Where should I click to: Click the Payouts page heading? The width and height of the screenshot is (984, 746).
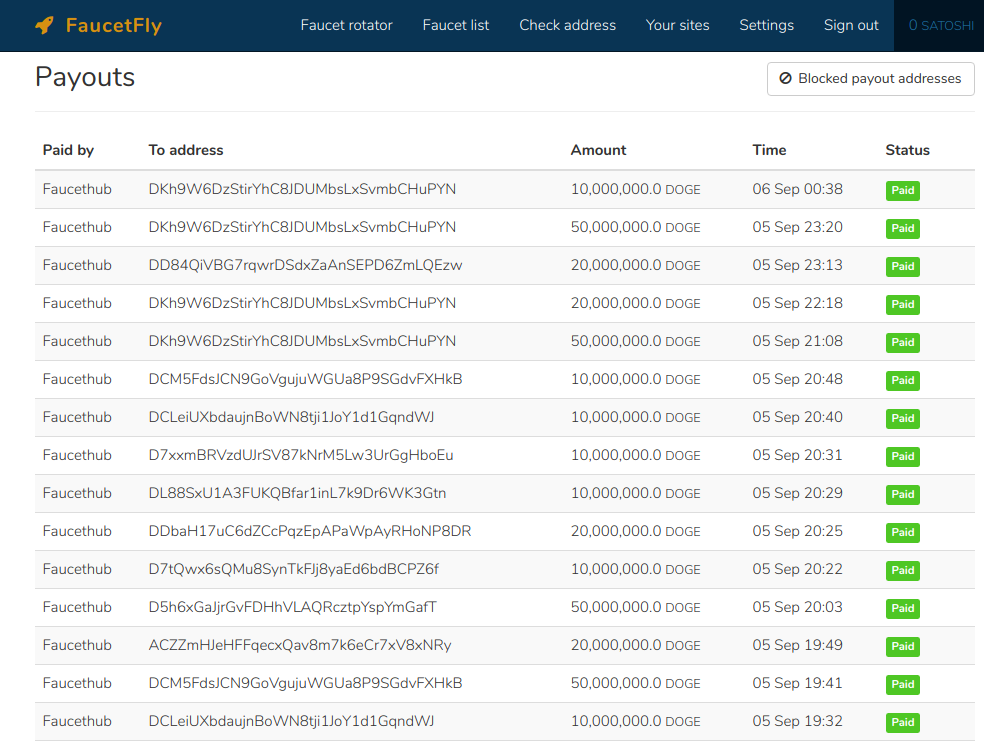point(85,77)
